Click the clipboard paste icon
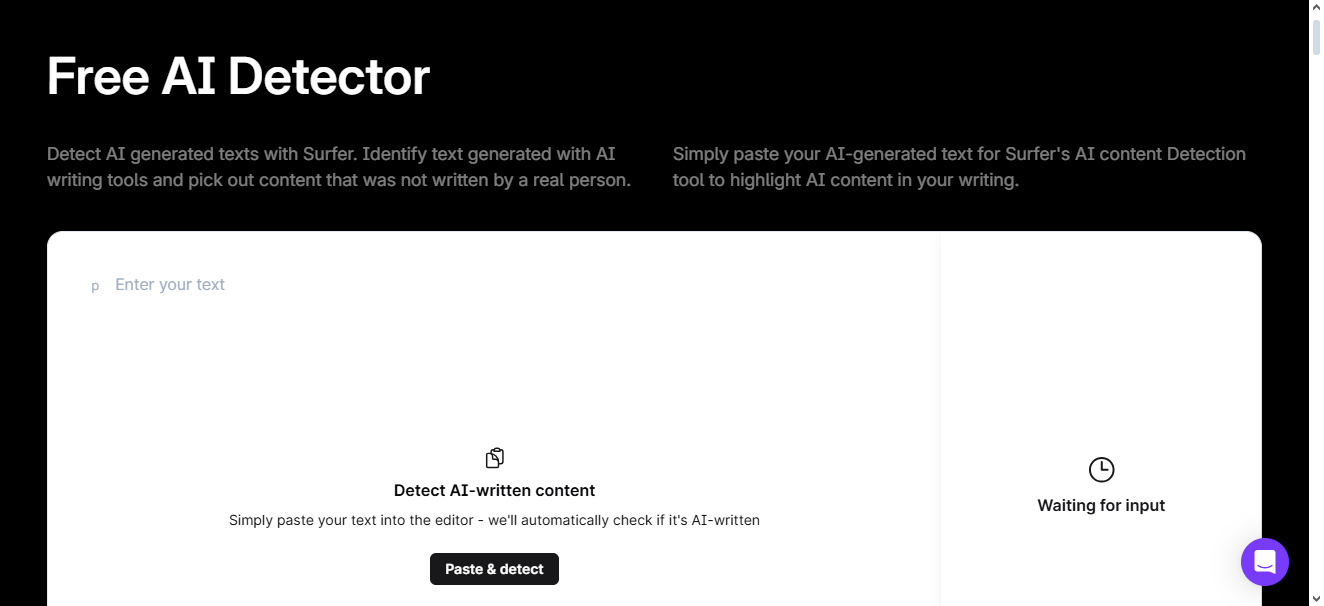Image resolution: width=1324 pixels, height=606 pixels. coord(494,458)
